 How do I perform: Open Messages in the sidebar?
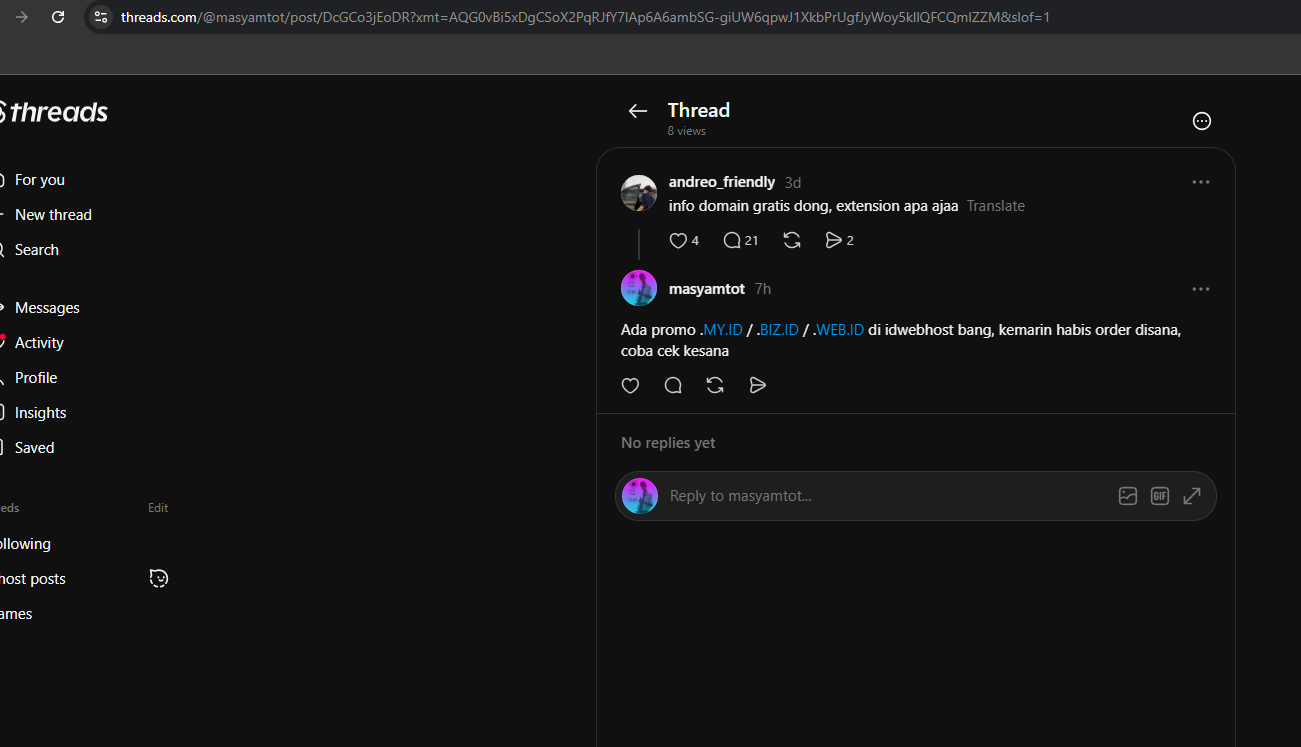click(x=47, y=308)
